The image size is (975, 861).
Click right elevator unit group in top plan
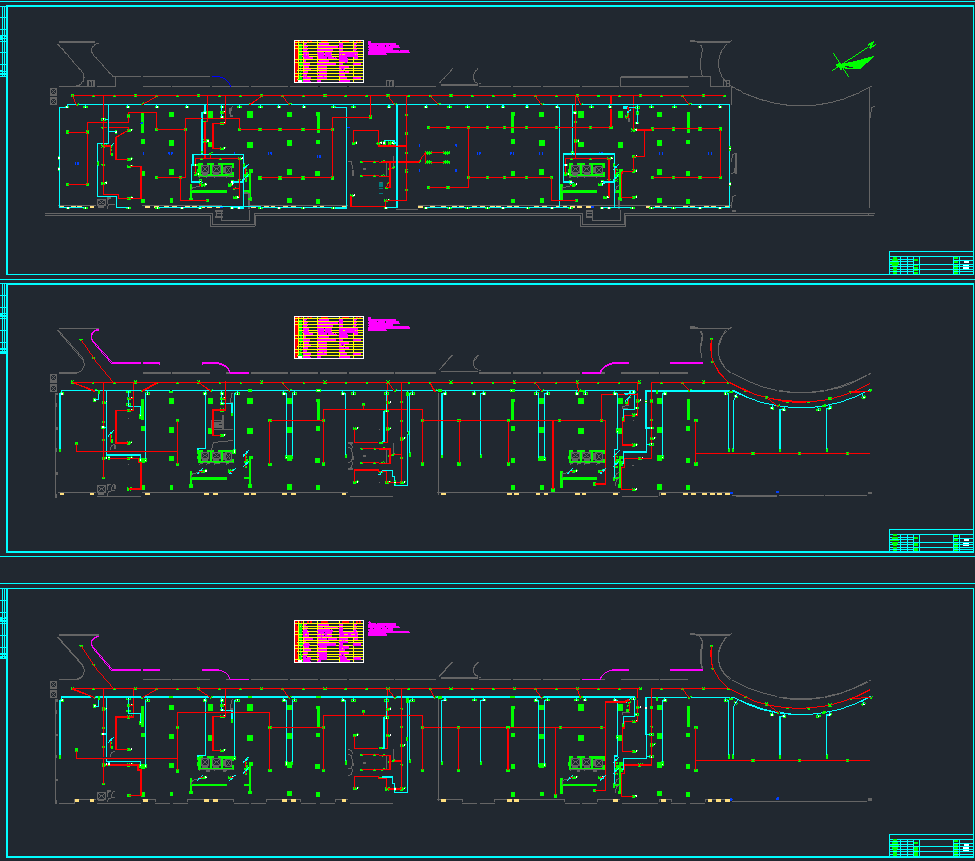pos(588,170)
